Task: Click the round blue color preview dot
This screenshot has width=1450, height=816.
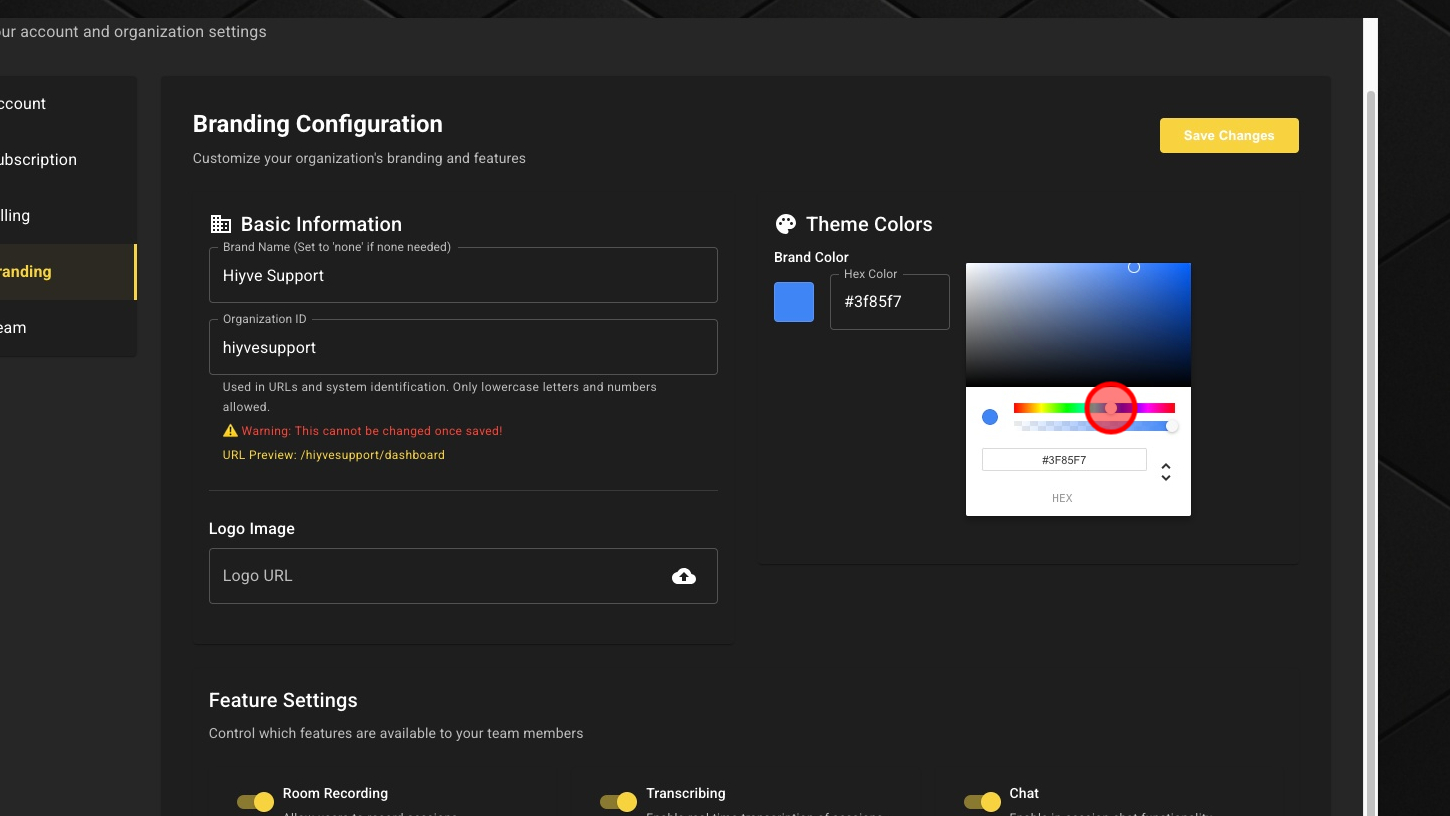Action: [x=990, y=417]
